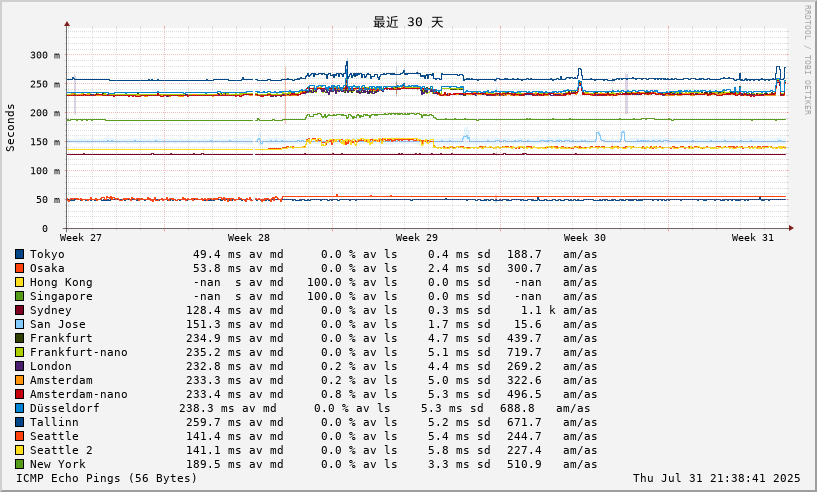Click Frankfurt-nano's 719.7 am/as value
Viewport: 817px width, 492px height.
pyautogui.click(x=524, y=352)
